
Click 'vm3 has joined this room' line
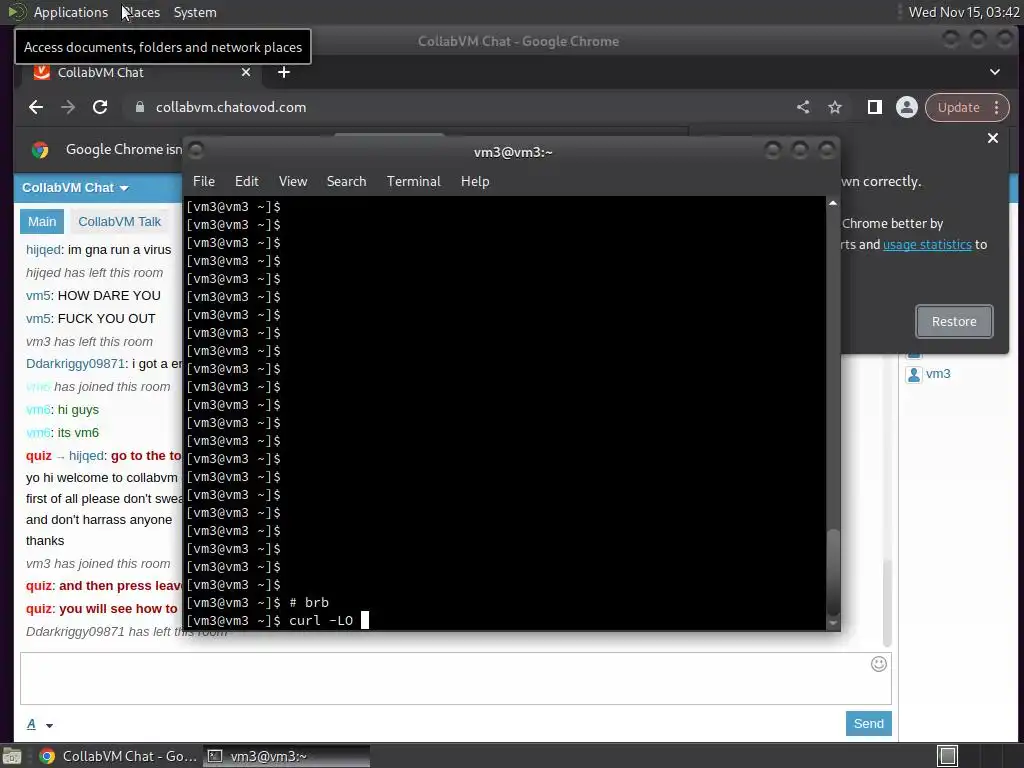click(x=98, y=564)
